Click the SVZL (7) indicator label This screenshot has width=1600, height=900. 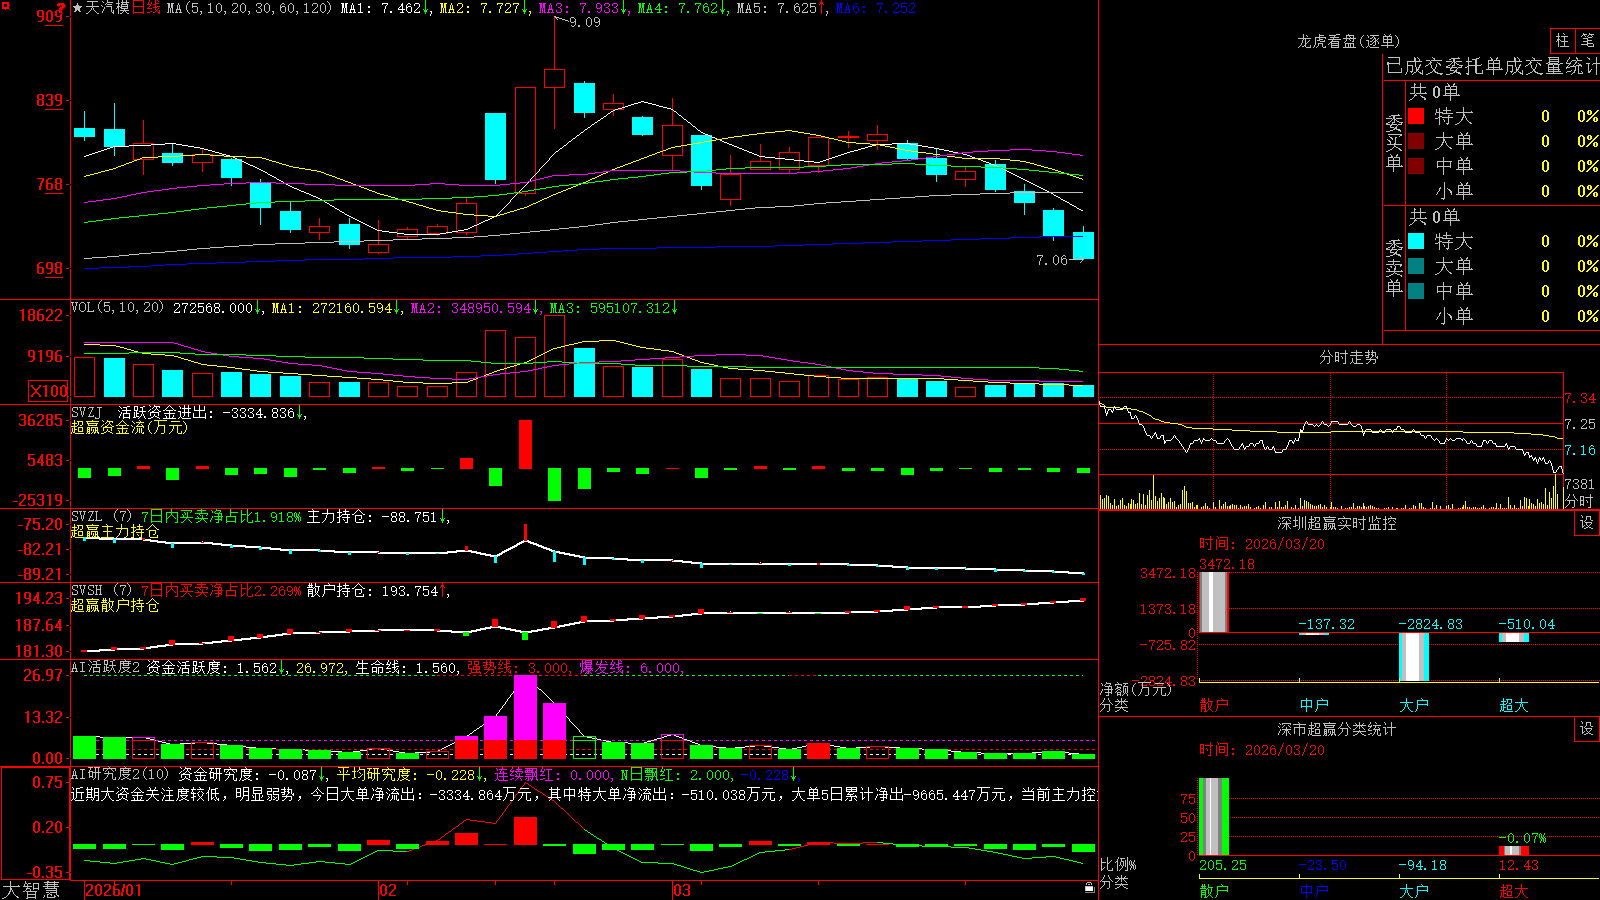click(101, 517)
